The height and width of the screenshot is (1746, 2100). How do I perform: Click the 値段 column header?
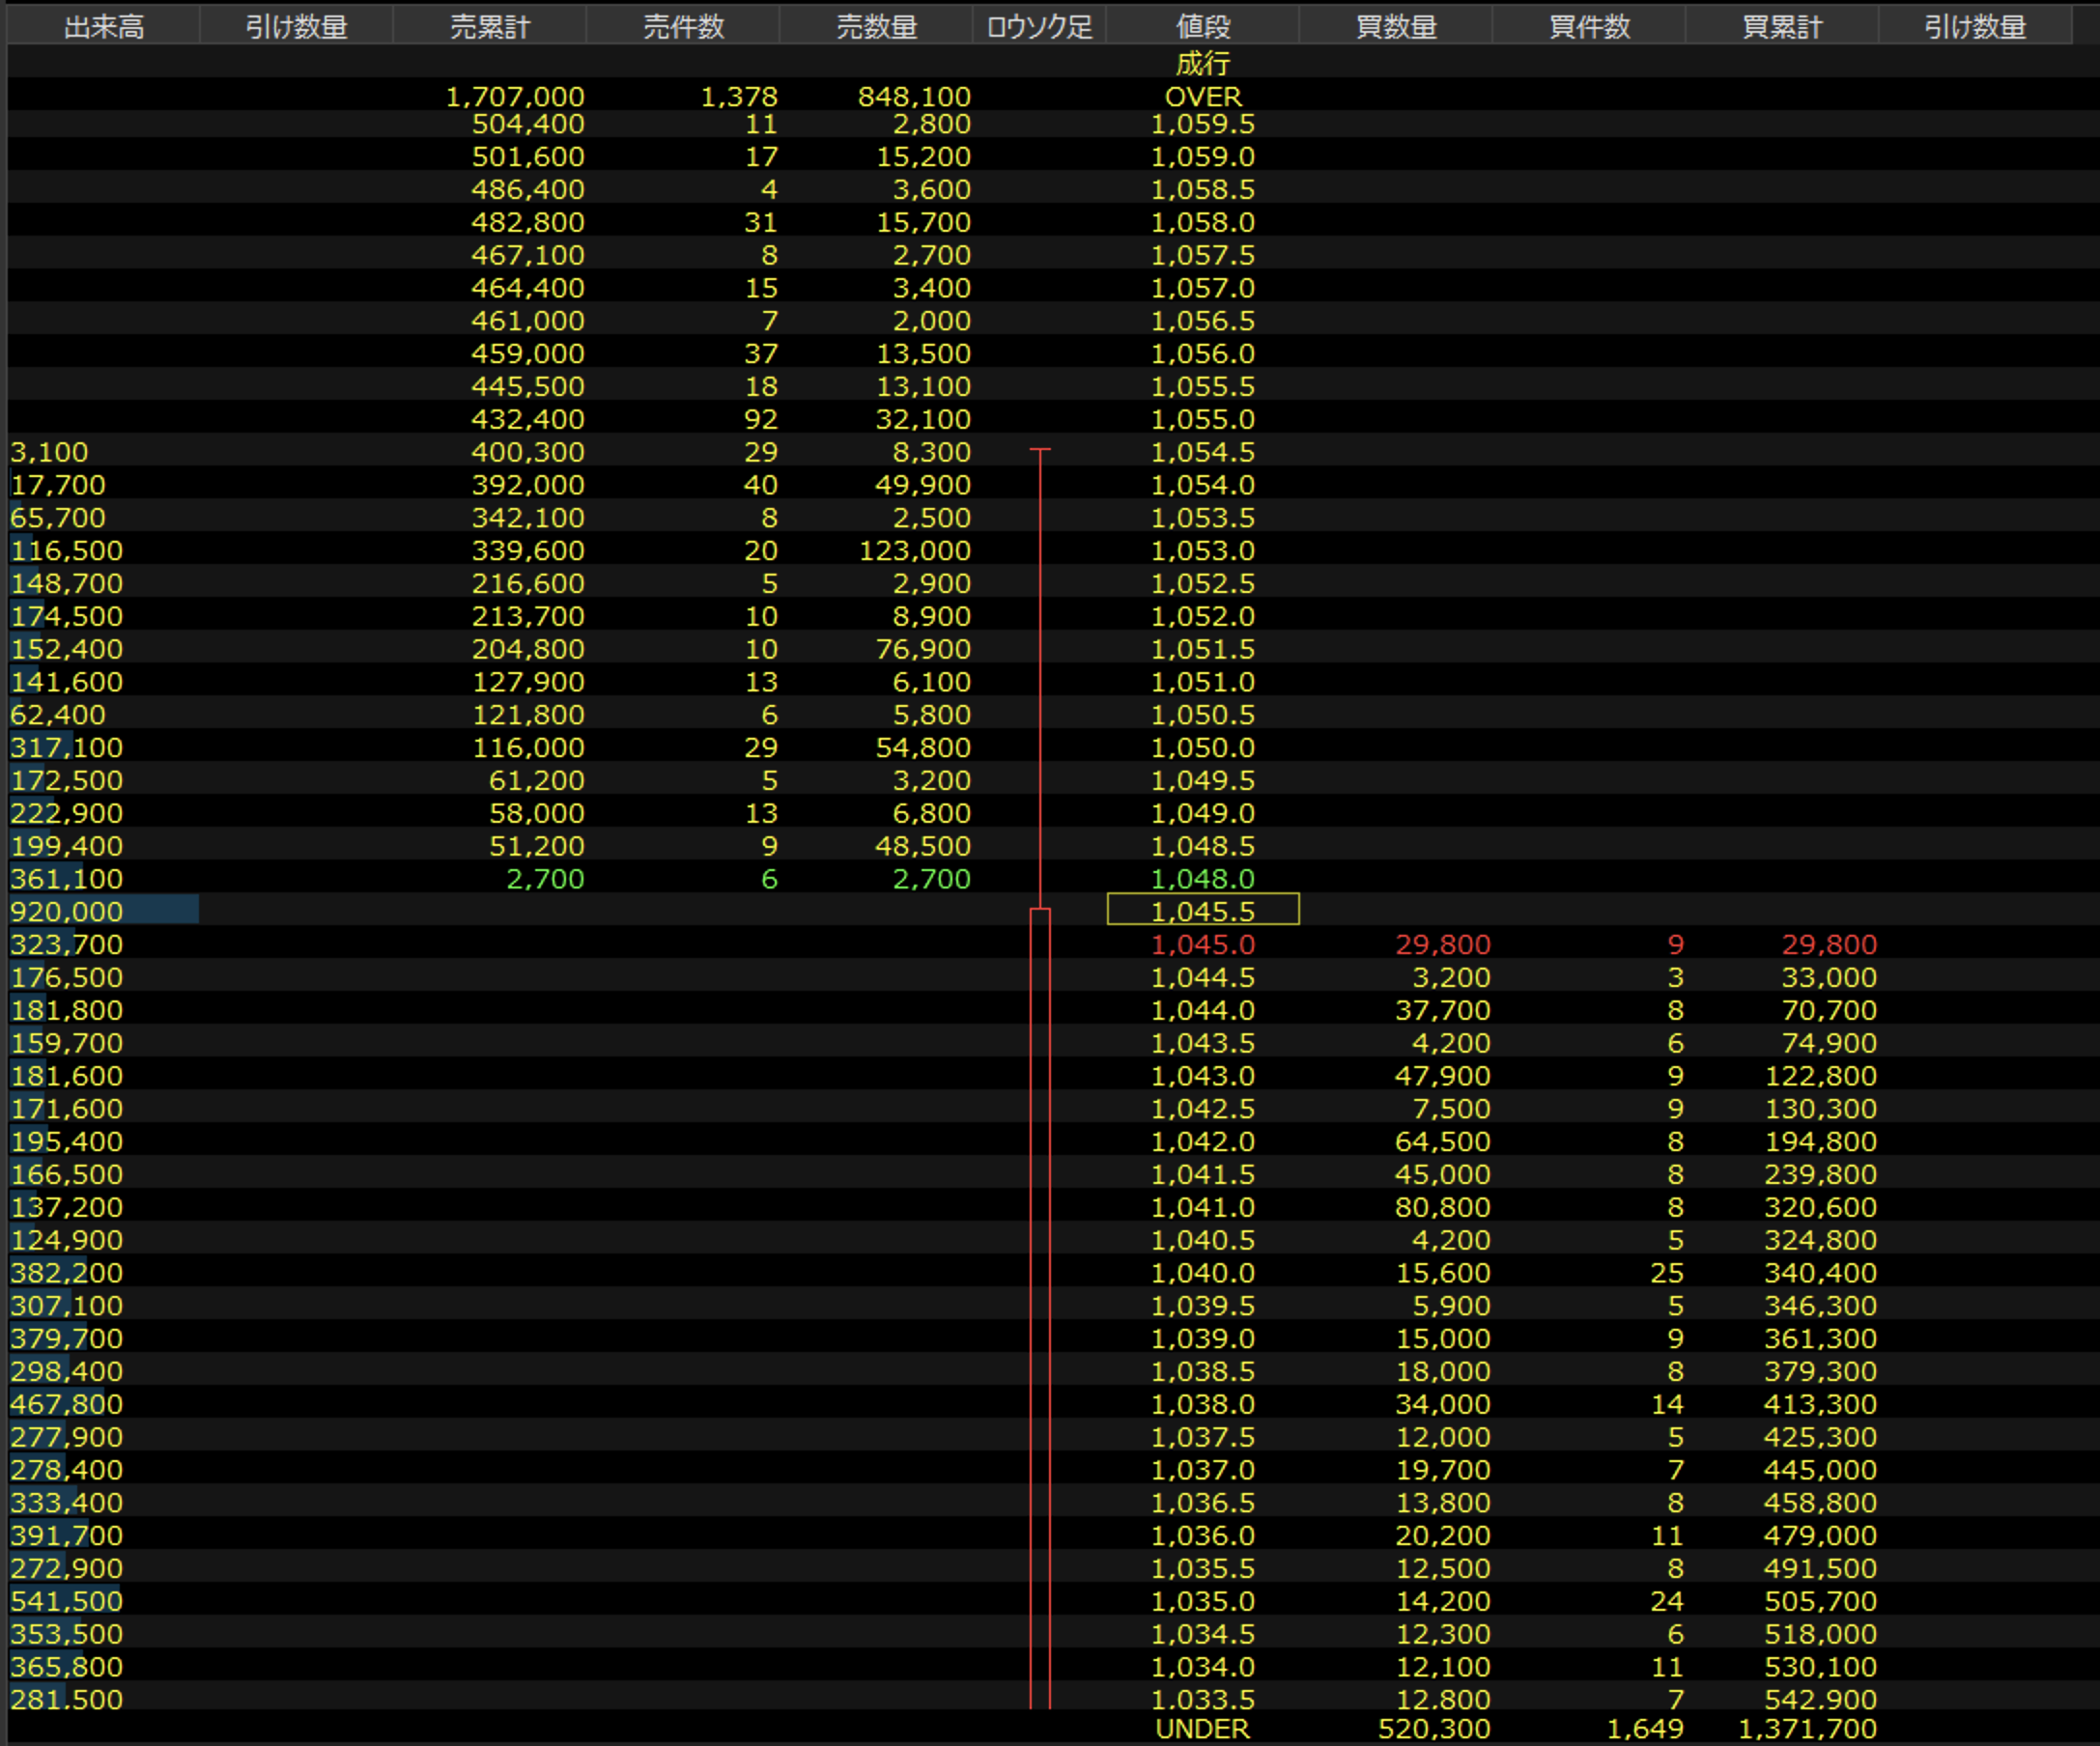(x=1202, y=27)
